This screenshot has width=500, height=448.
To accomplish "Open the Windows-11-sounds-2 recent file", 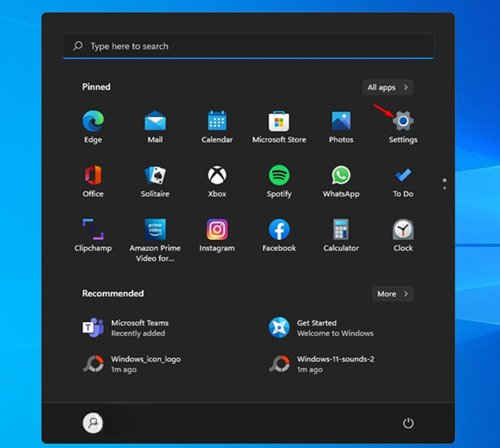I will point(322,364).
